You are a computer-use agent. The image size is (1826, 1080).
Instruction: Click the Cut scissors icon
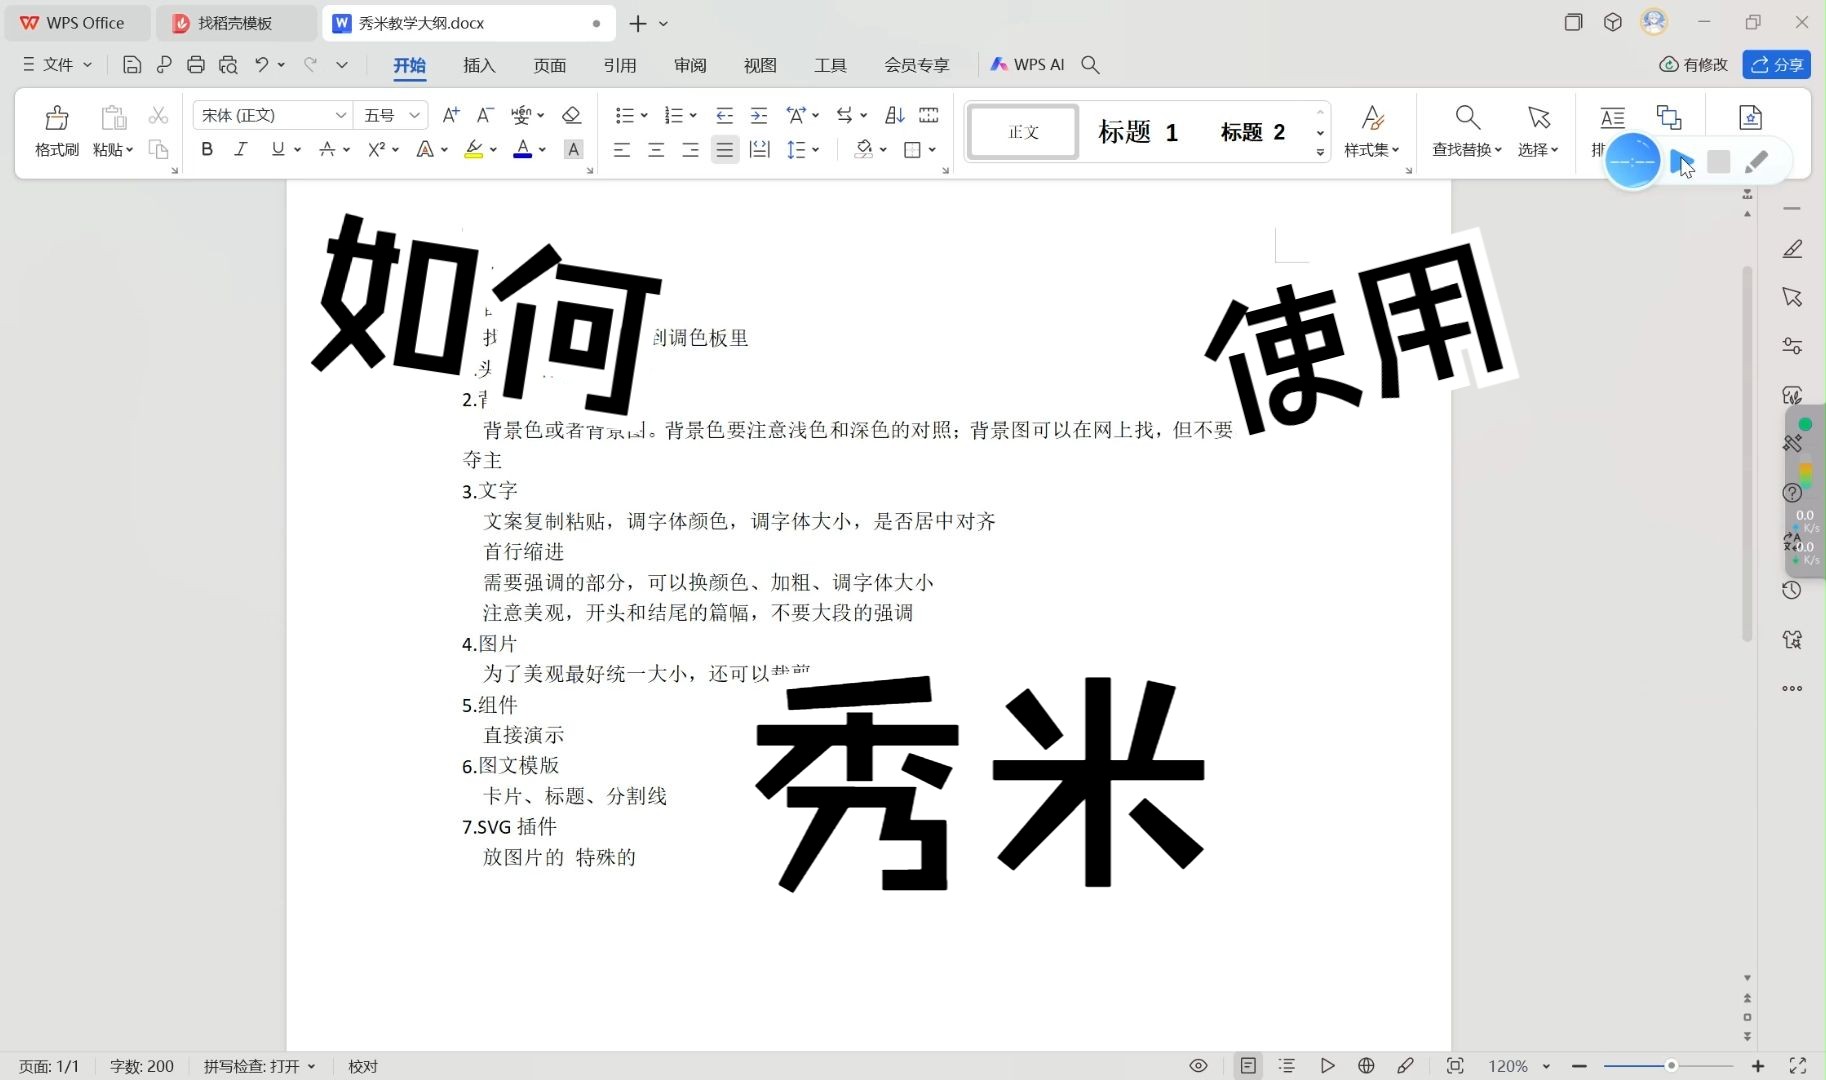[158, 116]
